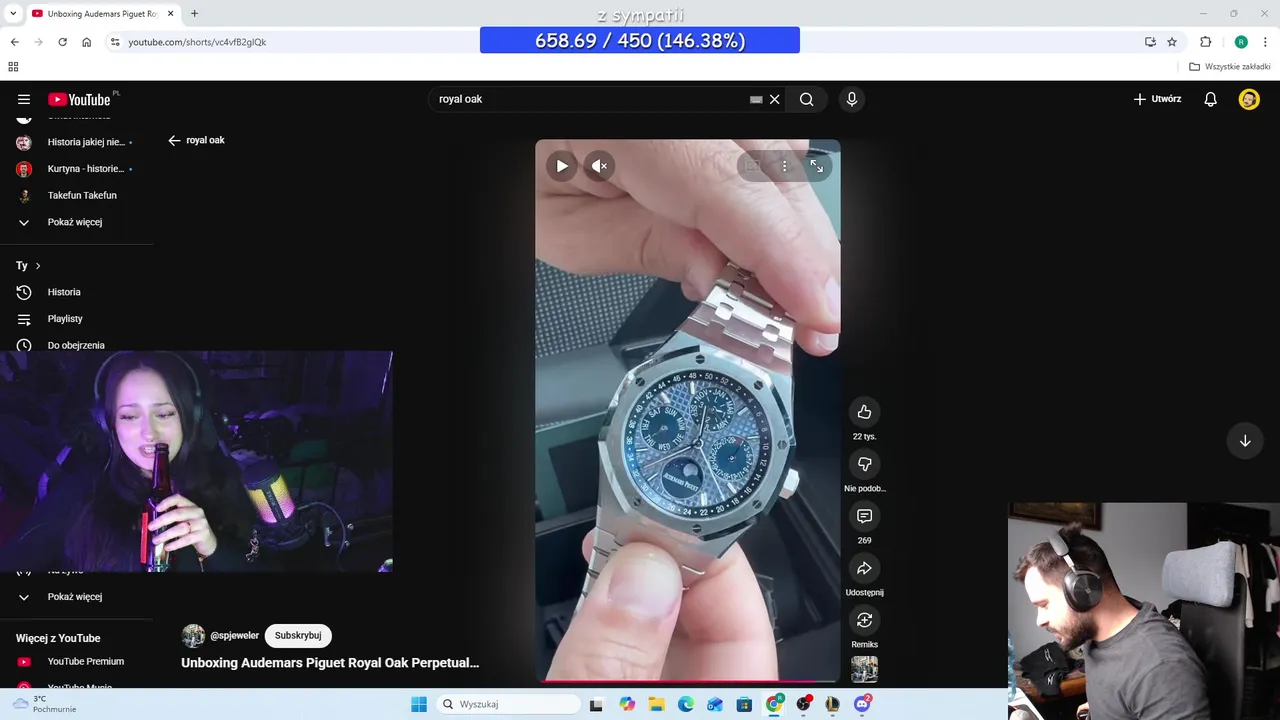1280x720 pixels.
Task: Click the search magnifier button
Action: (x=806, y=99)
